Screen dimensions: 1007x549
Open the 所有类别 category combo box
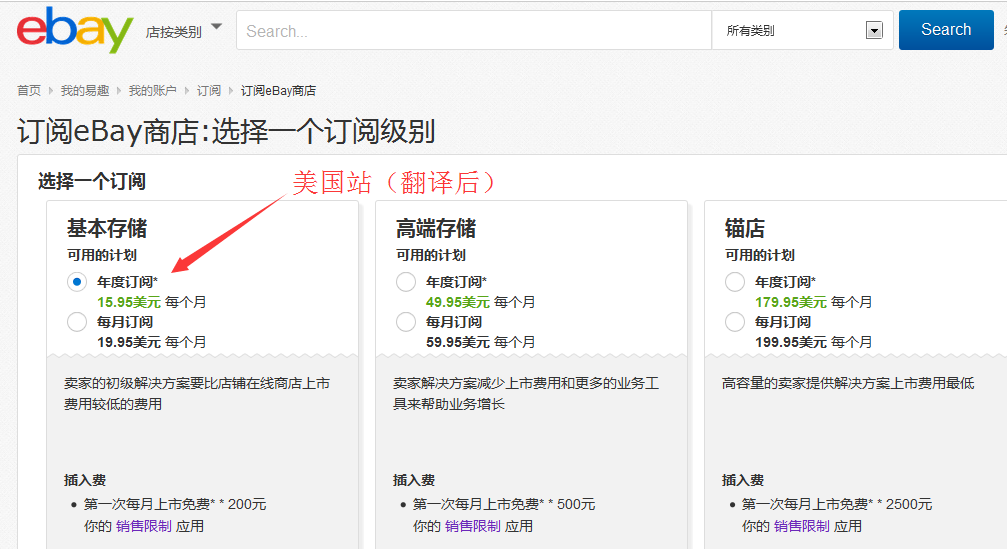pyautogui.click(x=803, y=30)
